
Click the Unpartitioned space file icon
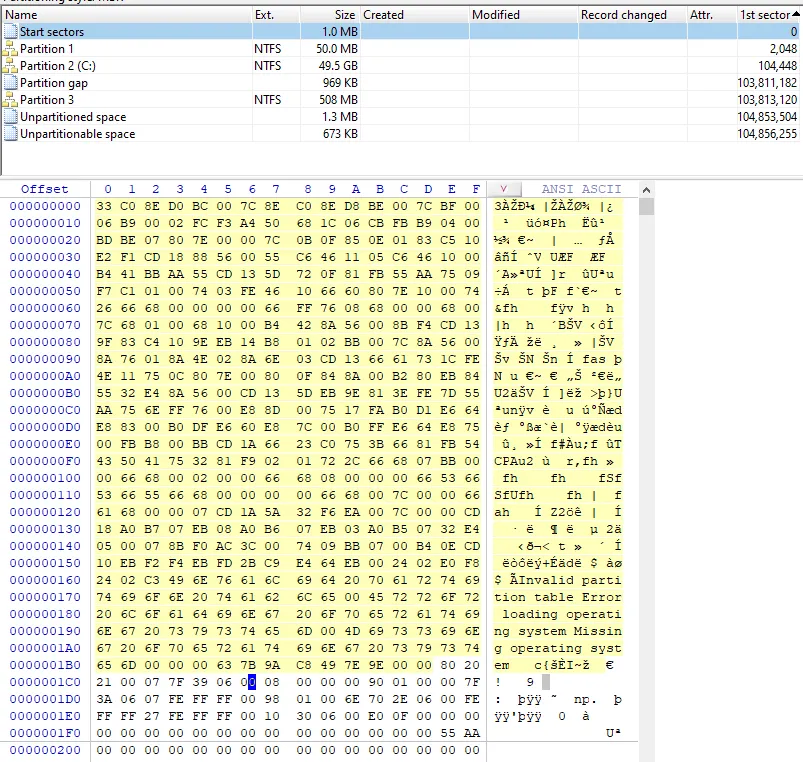[11, 117]
